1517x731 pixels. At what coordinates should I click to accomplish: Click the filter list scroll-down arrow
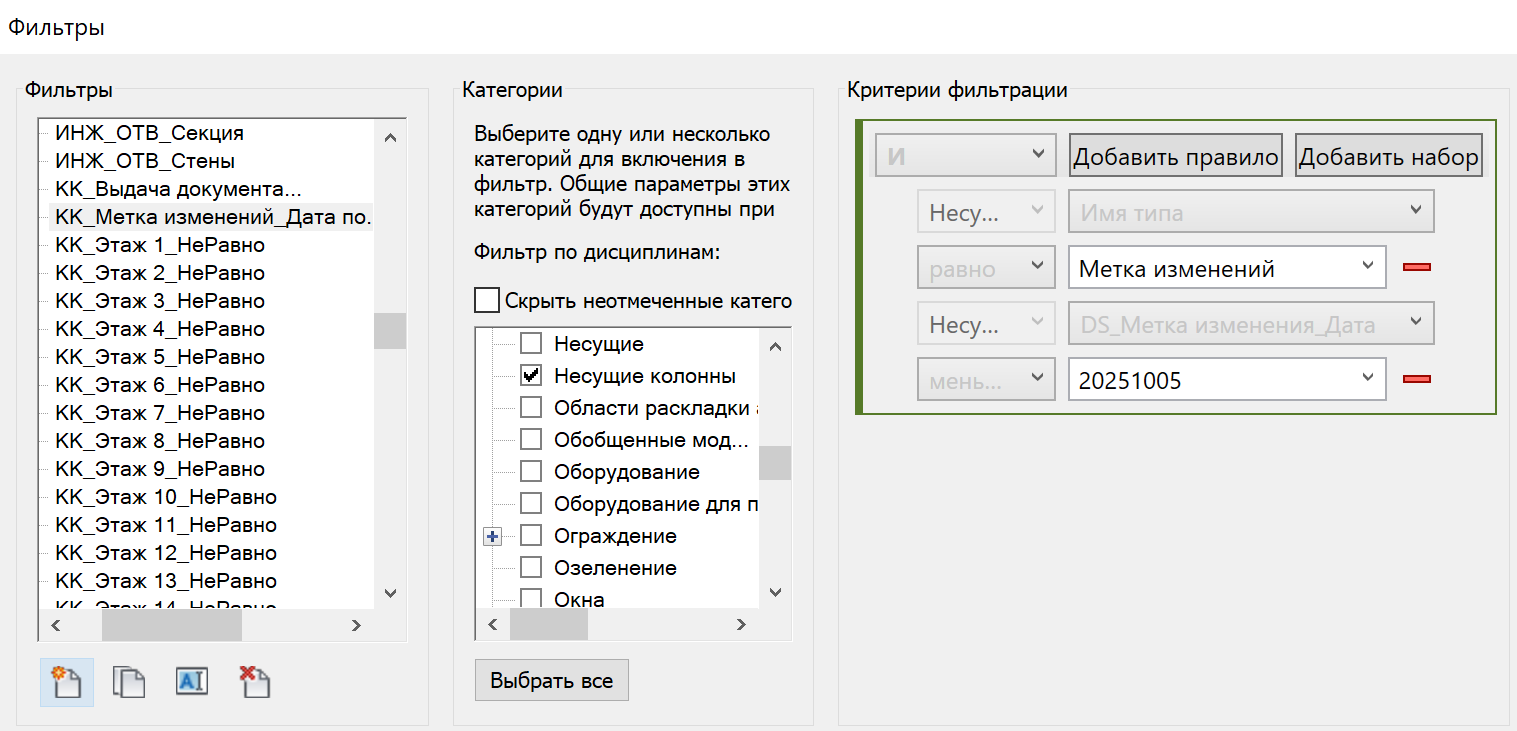tap(390, 594)
